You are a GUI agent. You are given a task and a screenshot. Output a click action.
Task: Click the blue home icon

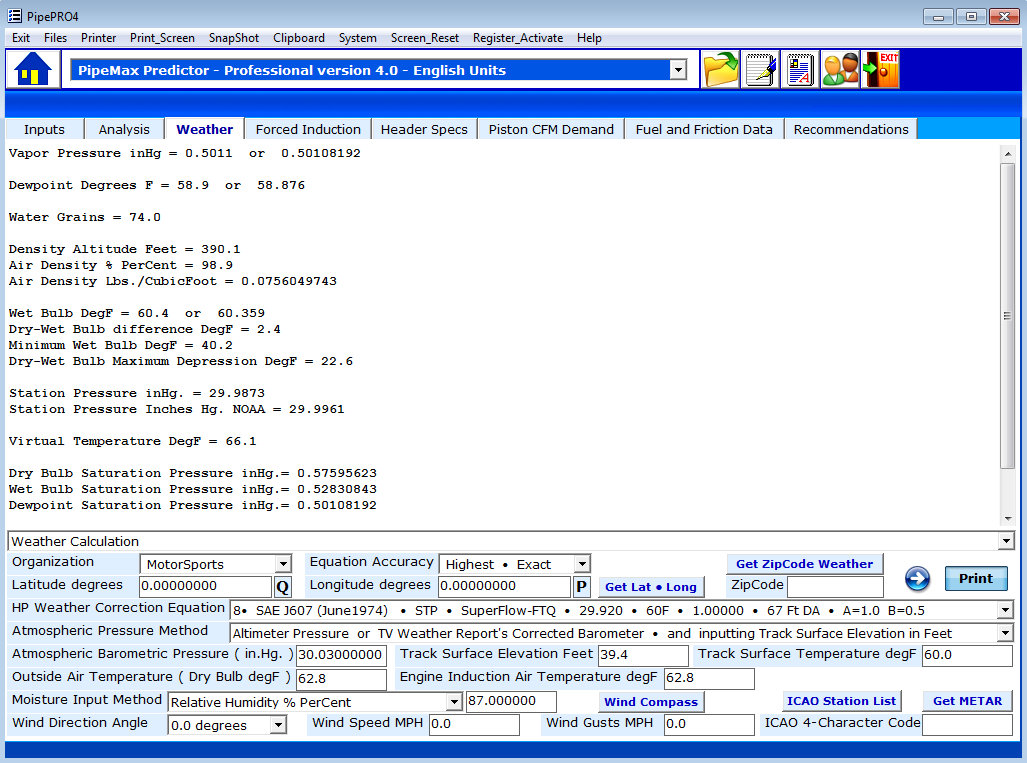click(x=31, y=69)
